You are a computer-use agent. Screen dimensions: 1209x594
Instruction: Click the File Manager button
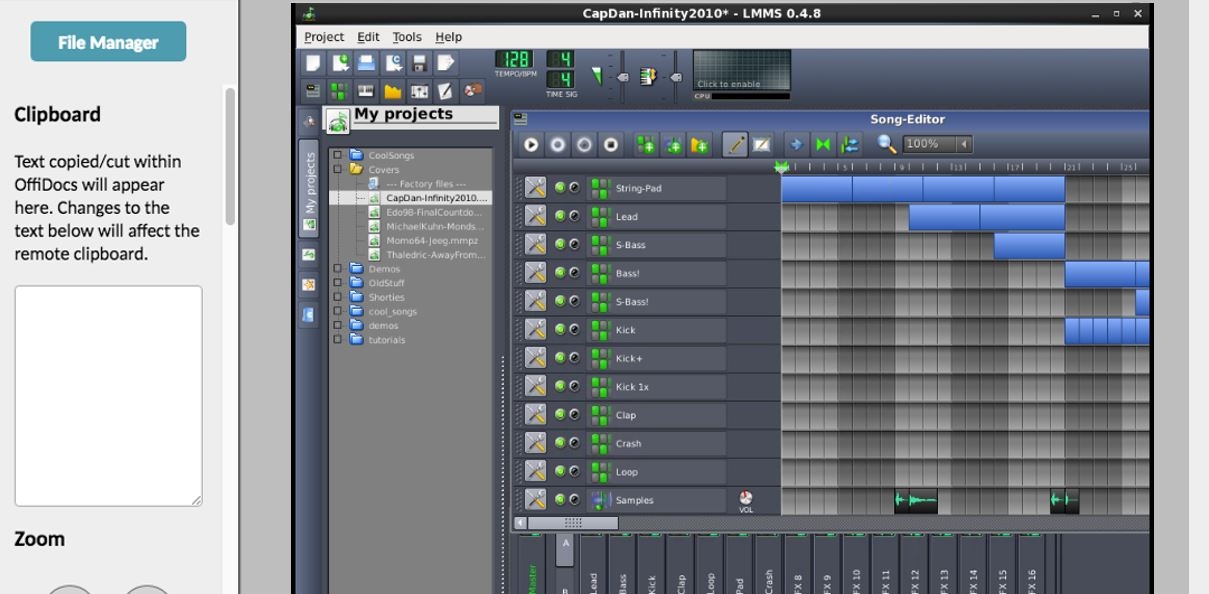pos(108,42)
